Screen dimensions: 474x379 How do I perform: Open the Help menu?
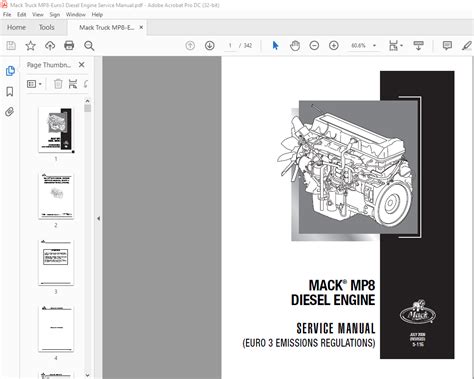click(x=97, y=15)
